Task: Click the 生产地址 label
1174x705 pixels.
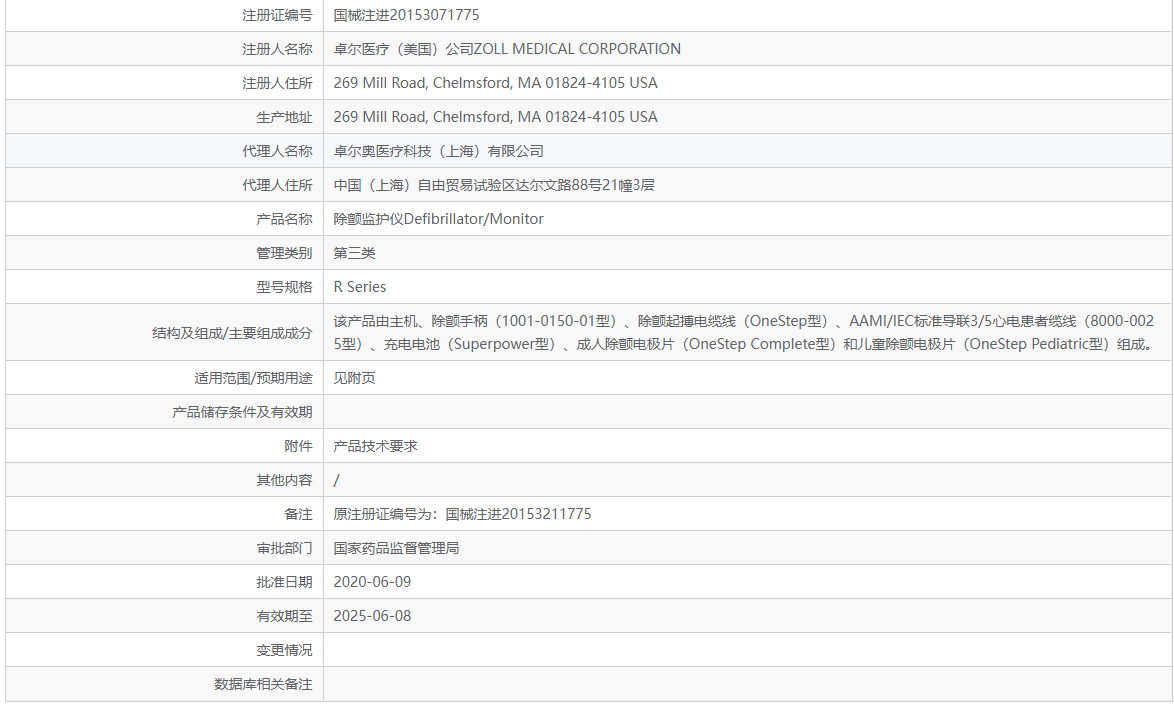Action: coord(284,117)
